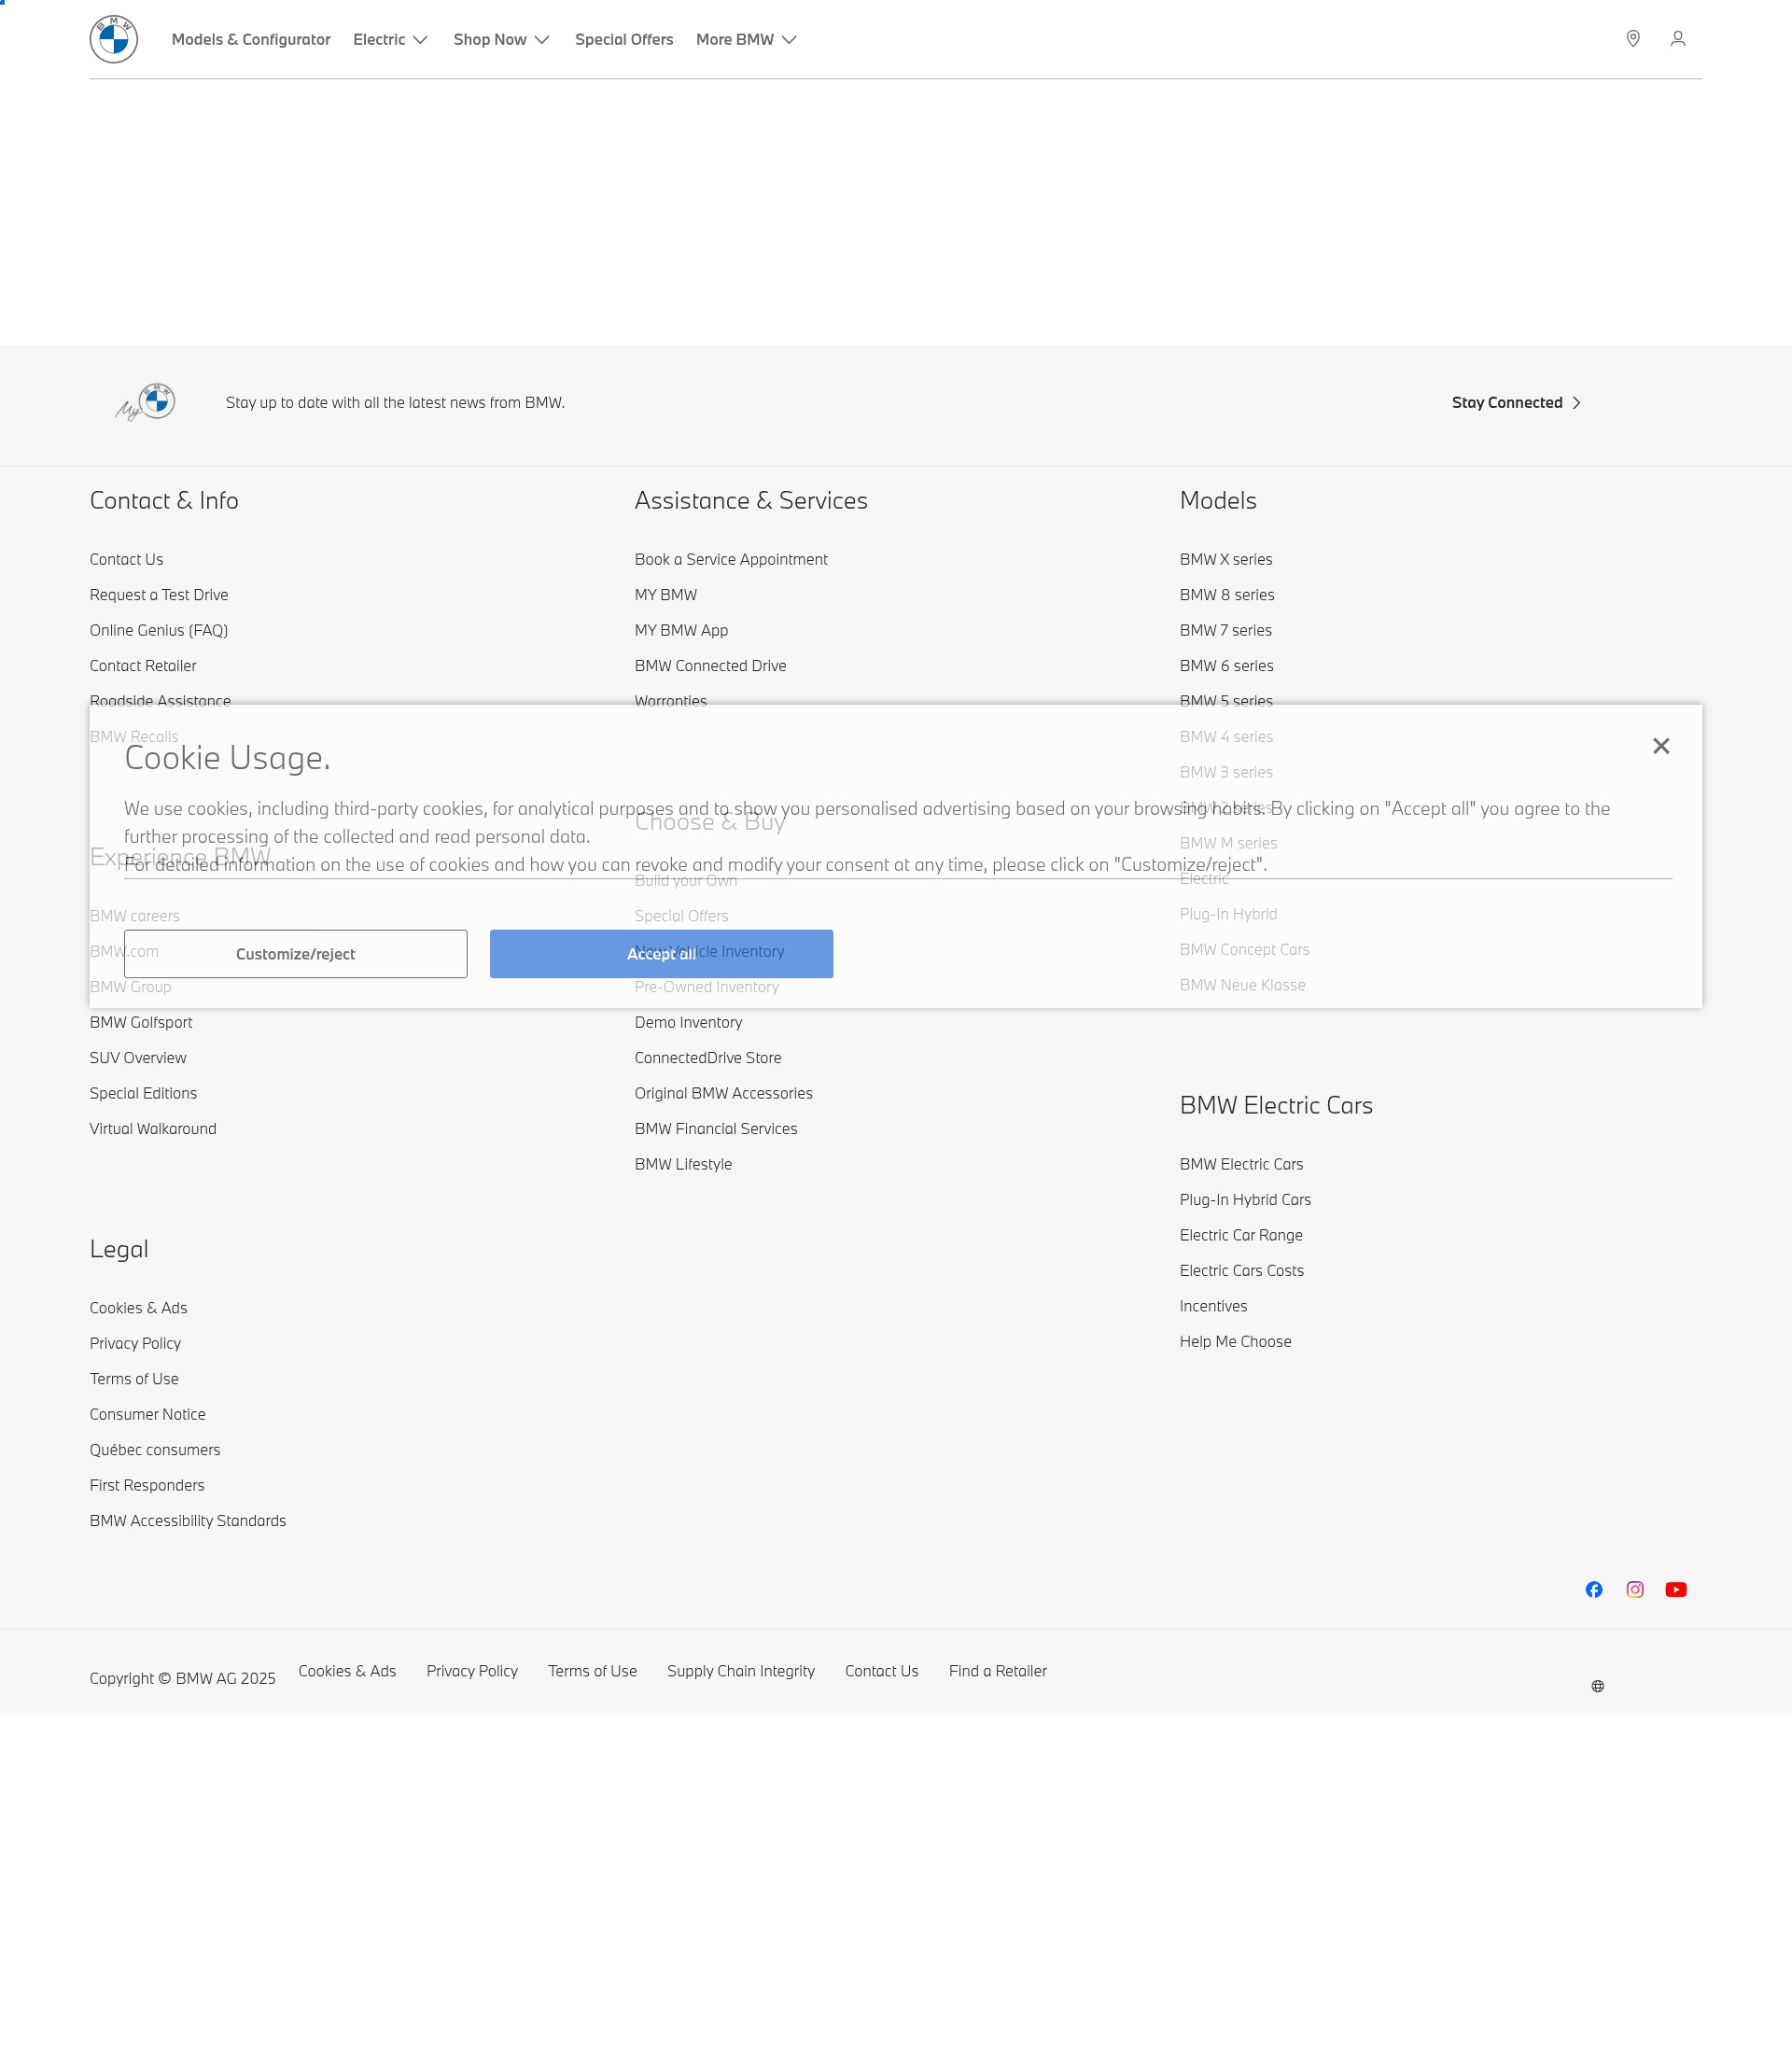Click the BMW logo in header

[113, 39]
